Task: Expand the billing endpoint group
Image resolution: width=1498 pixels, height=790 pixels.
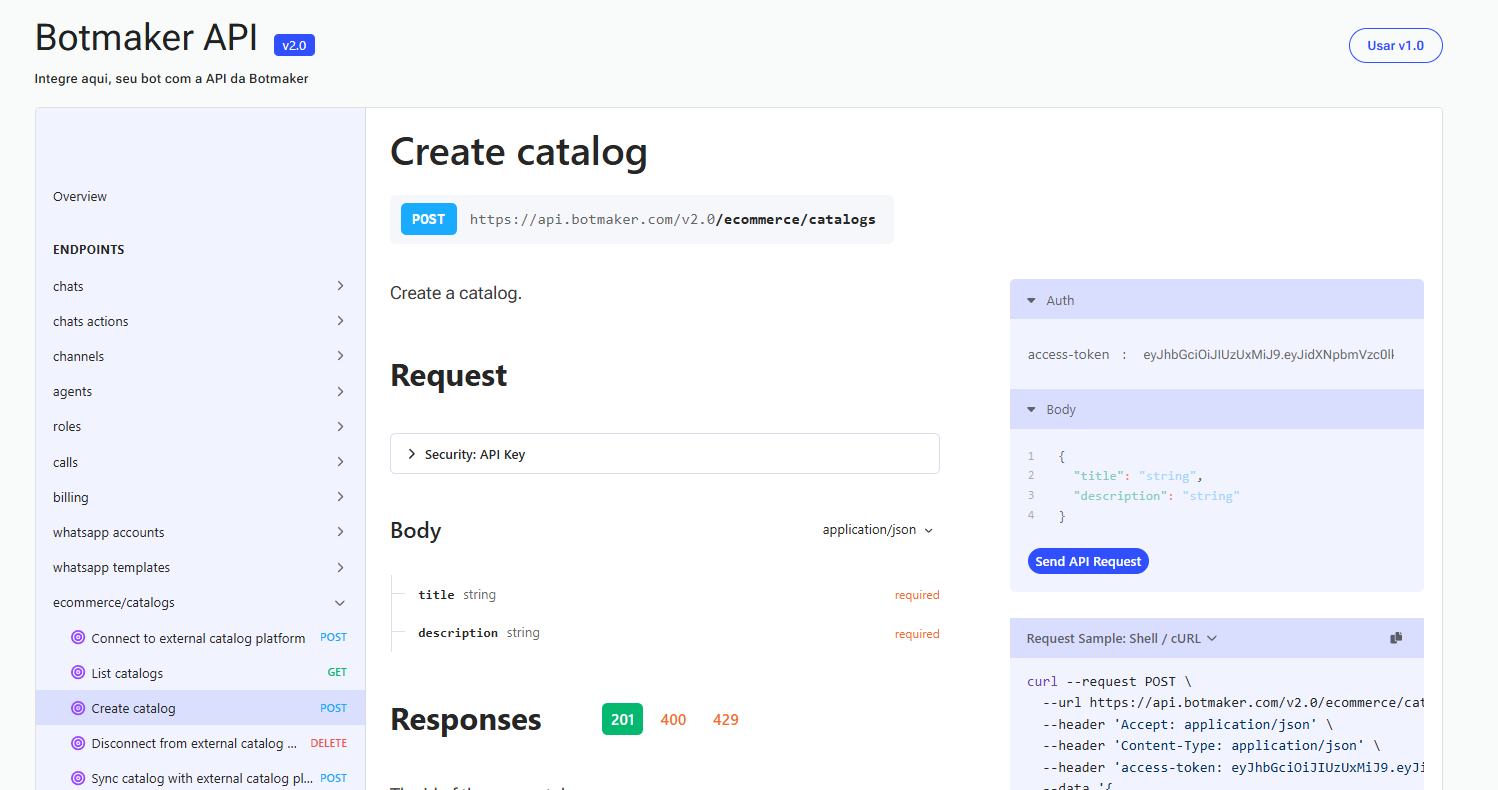Action: click(200, 497)
